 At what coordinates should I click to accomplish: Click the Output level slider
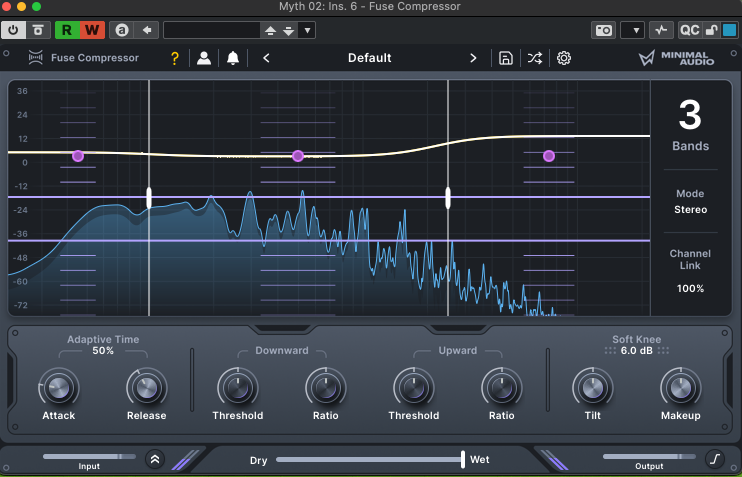click(x=649, y=457)
